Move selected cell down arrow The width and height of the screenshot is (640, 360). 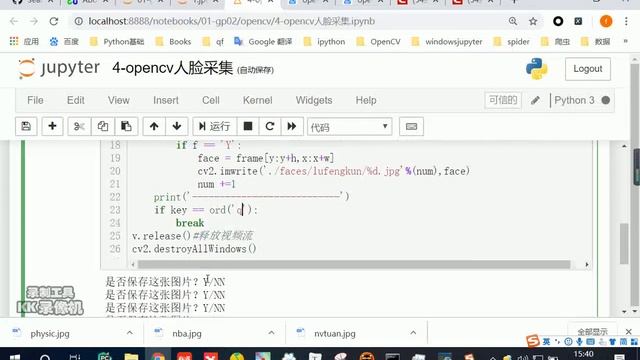[x=177, y=126]
